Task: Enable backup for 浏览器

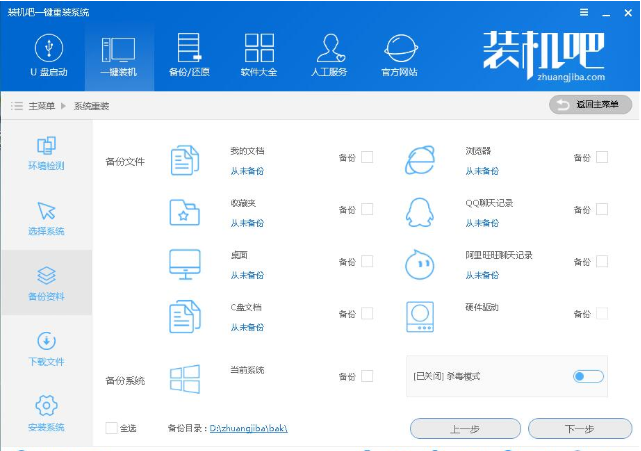Action: coord(602,157)
